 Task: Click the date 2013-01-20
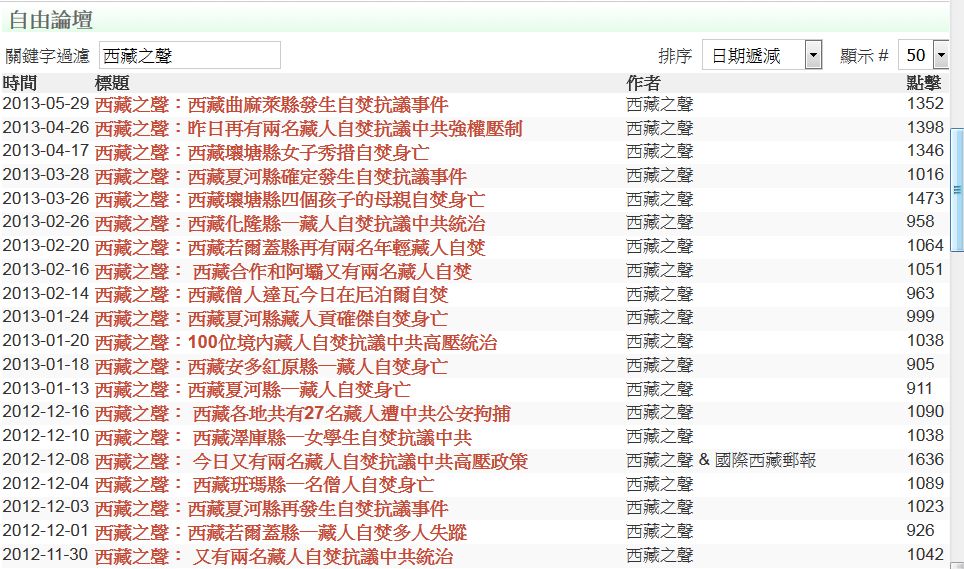click(x=46, y=341)
